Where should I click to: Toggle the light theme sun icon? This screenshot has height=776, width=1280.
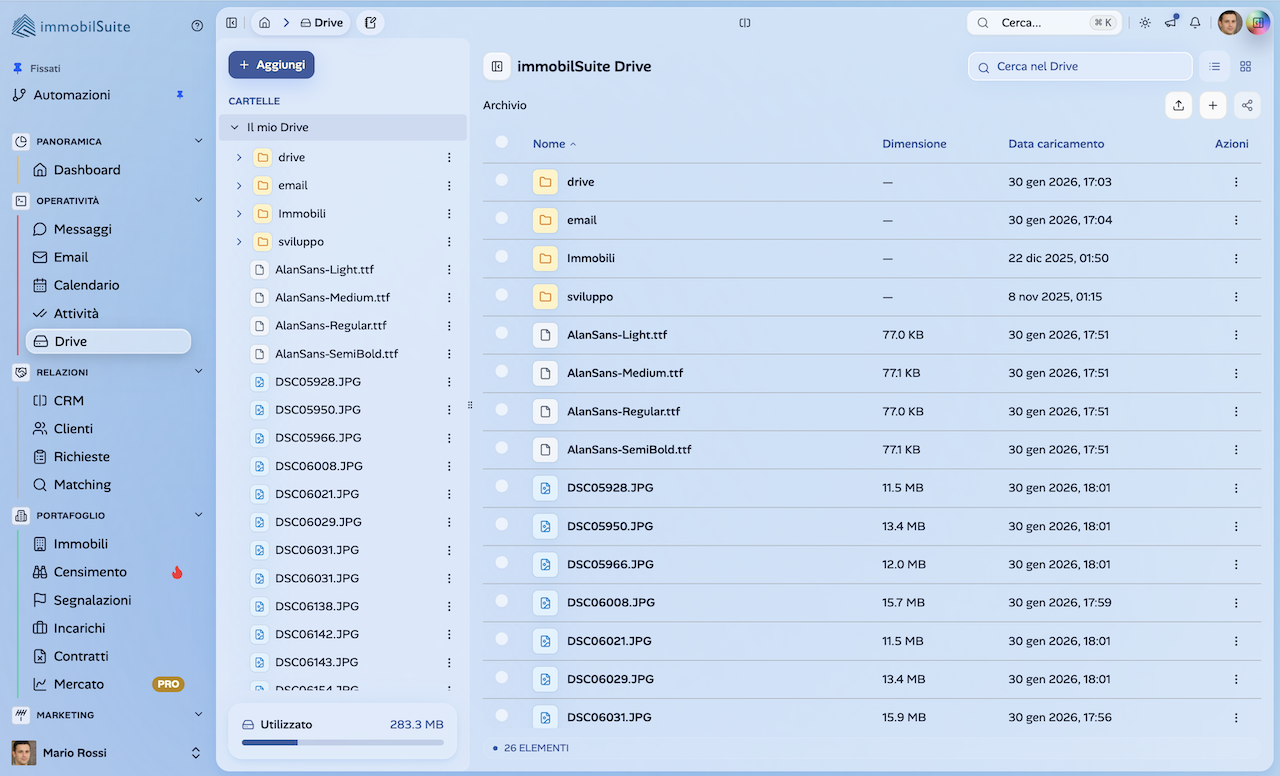coord(1145,23)
